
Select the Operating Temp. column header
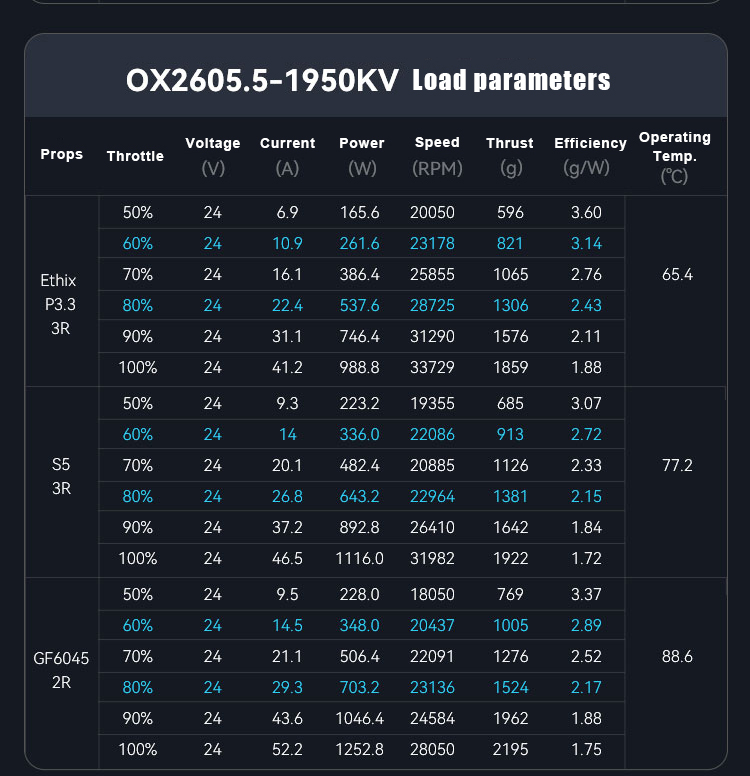click(675, 156)
